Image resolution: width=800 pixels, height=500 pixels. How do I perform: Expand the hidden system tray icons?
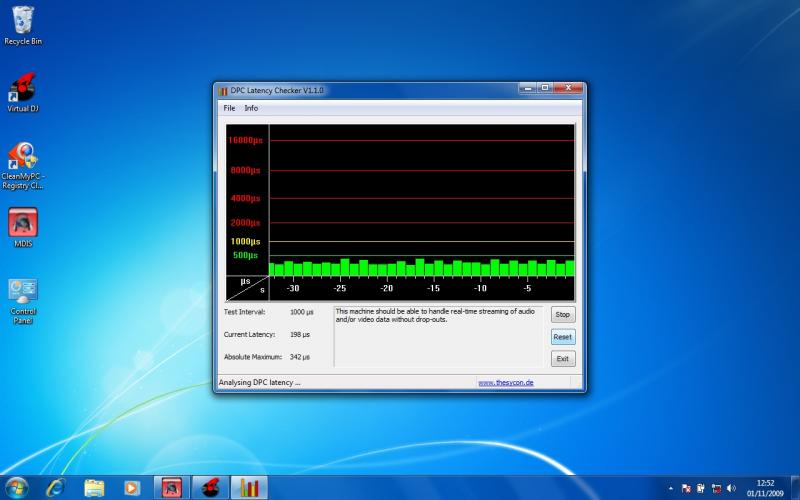click(x=670, y=489)
